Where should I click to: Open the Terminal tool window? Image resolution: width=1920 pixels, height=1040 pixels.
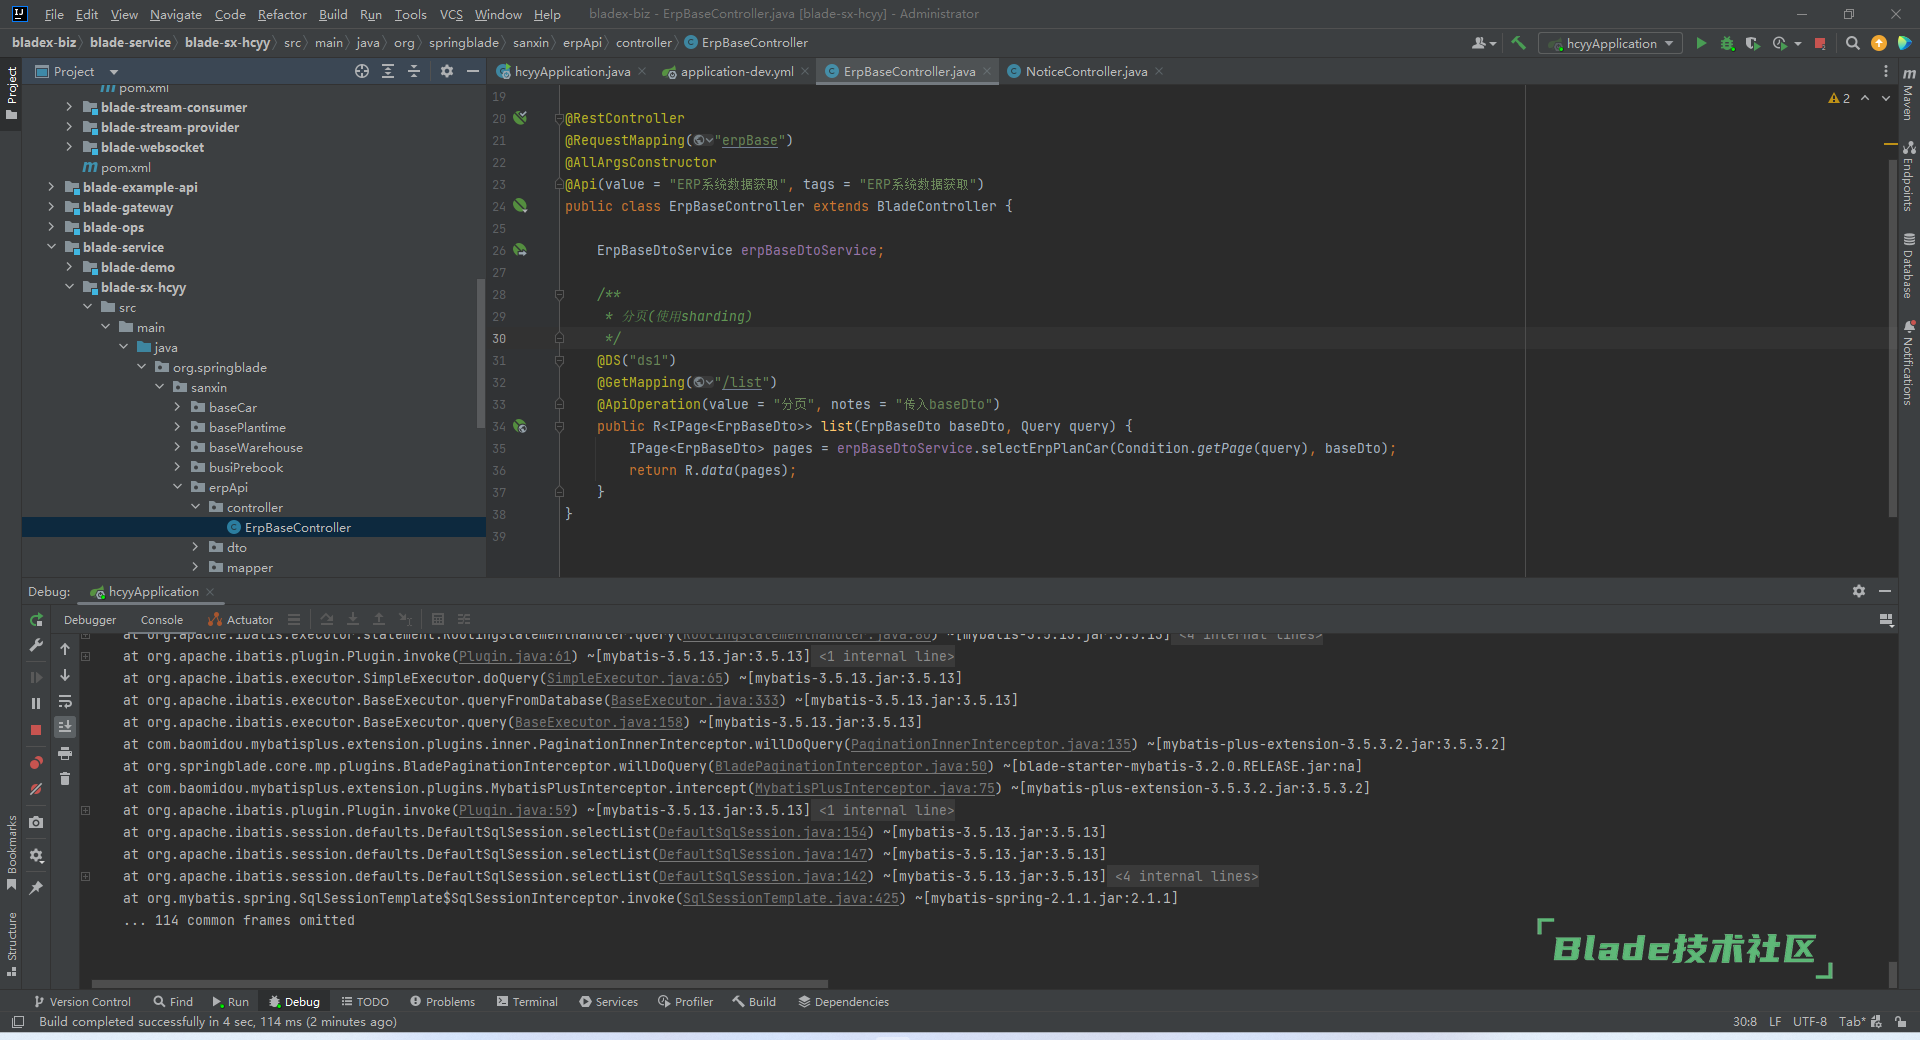tap(527, 1001)
